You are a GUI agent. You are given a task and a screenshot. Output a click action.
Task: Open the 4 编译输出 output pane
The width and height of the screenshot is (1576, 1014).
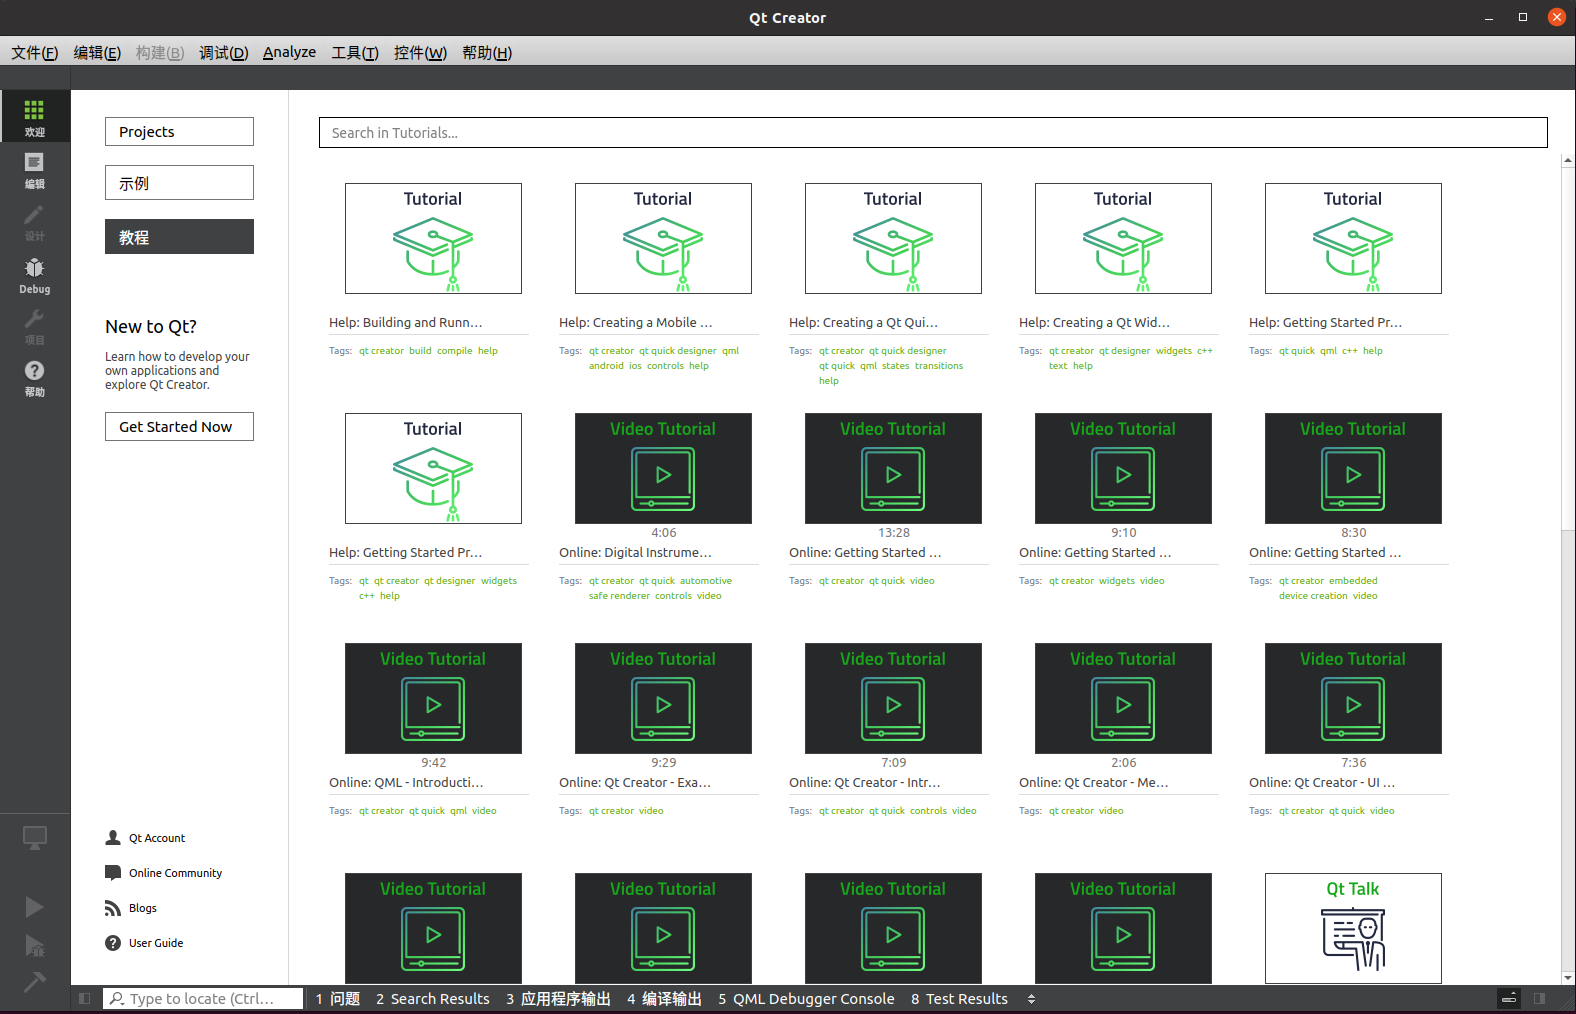664,999
